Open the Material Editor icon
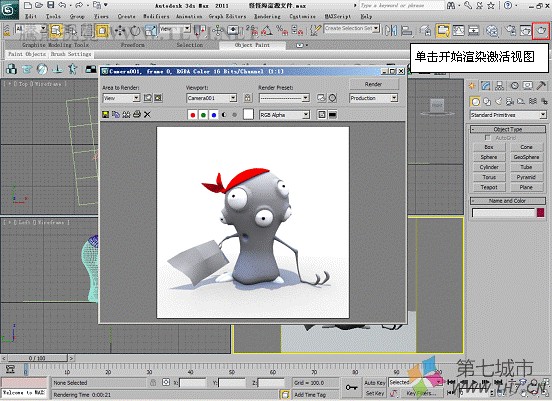 [x=492, y=31]
